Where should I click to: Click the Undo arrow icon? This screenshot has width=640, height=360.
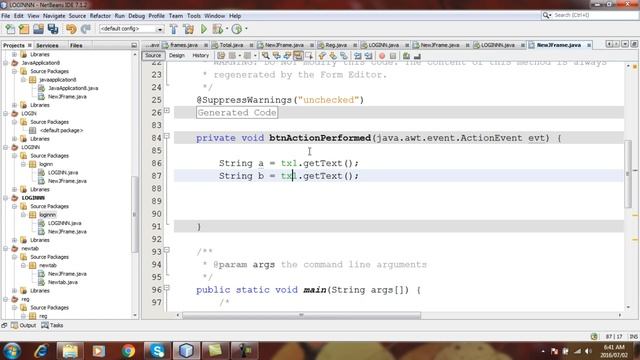[71, 29]
